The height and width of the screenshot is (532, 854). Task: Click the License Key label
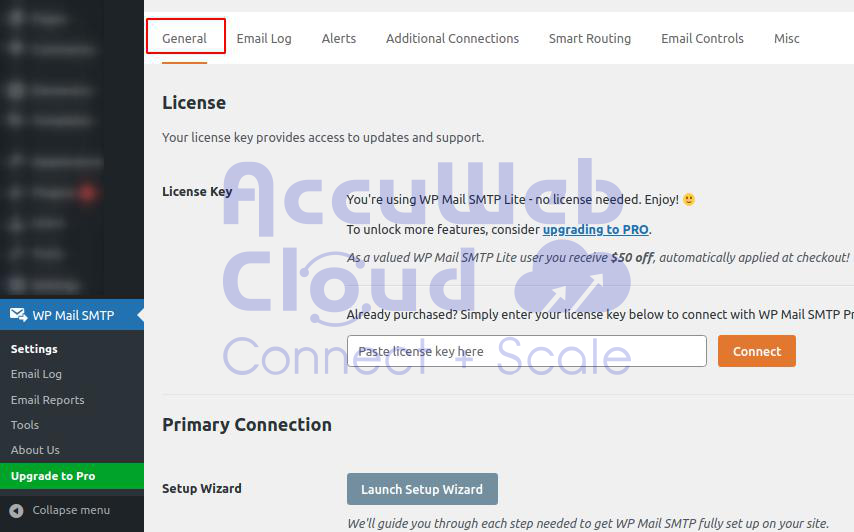point(197,192)
